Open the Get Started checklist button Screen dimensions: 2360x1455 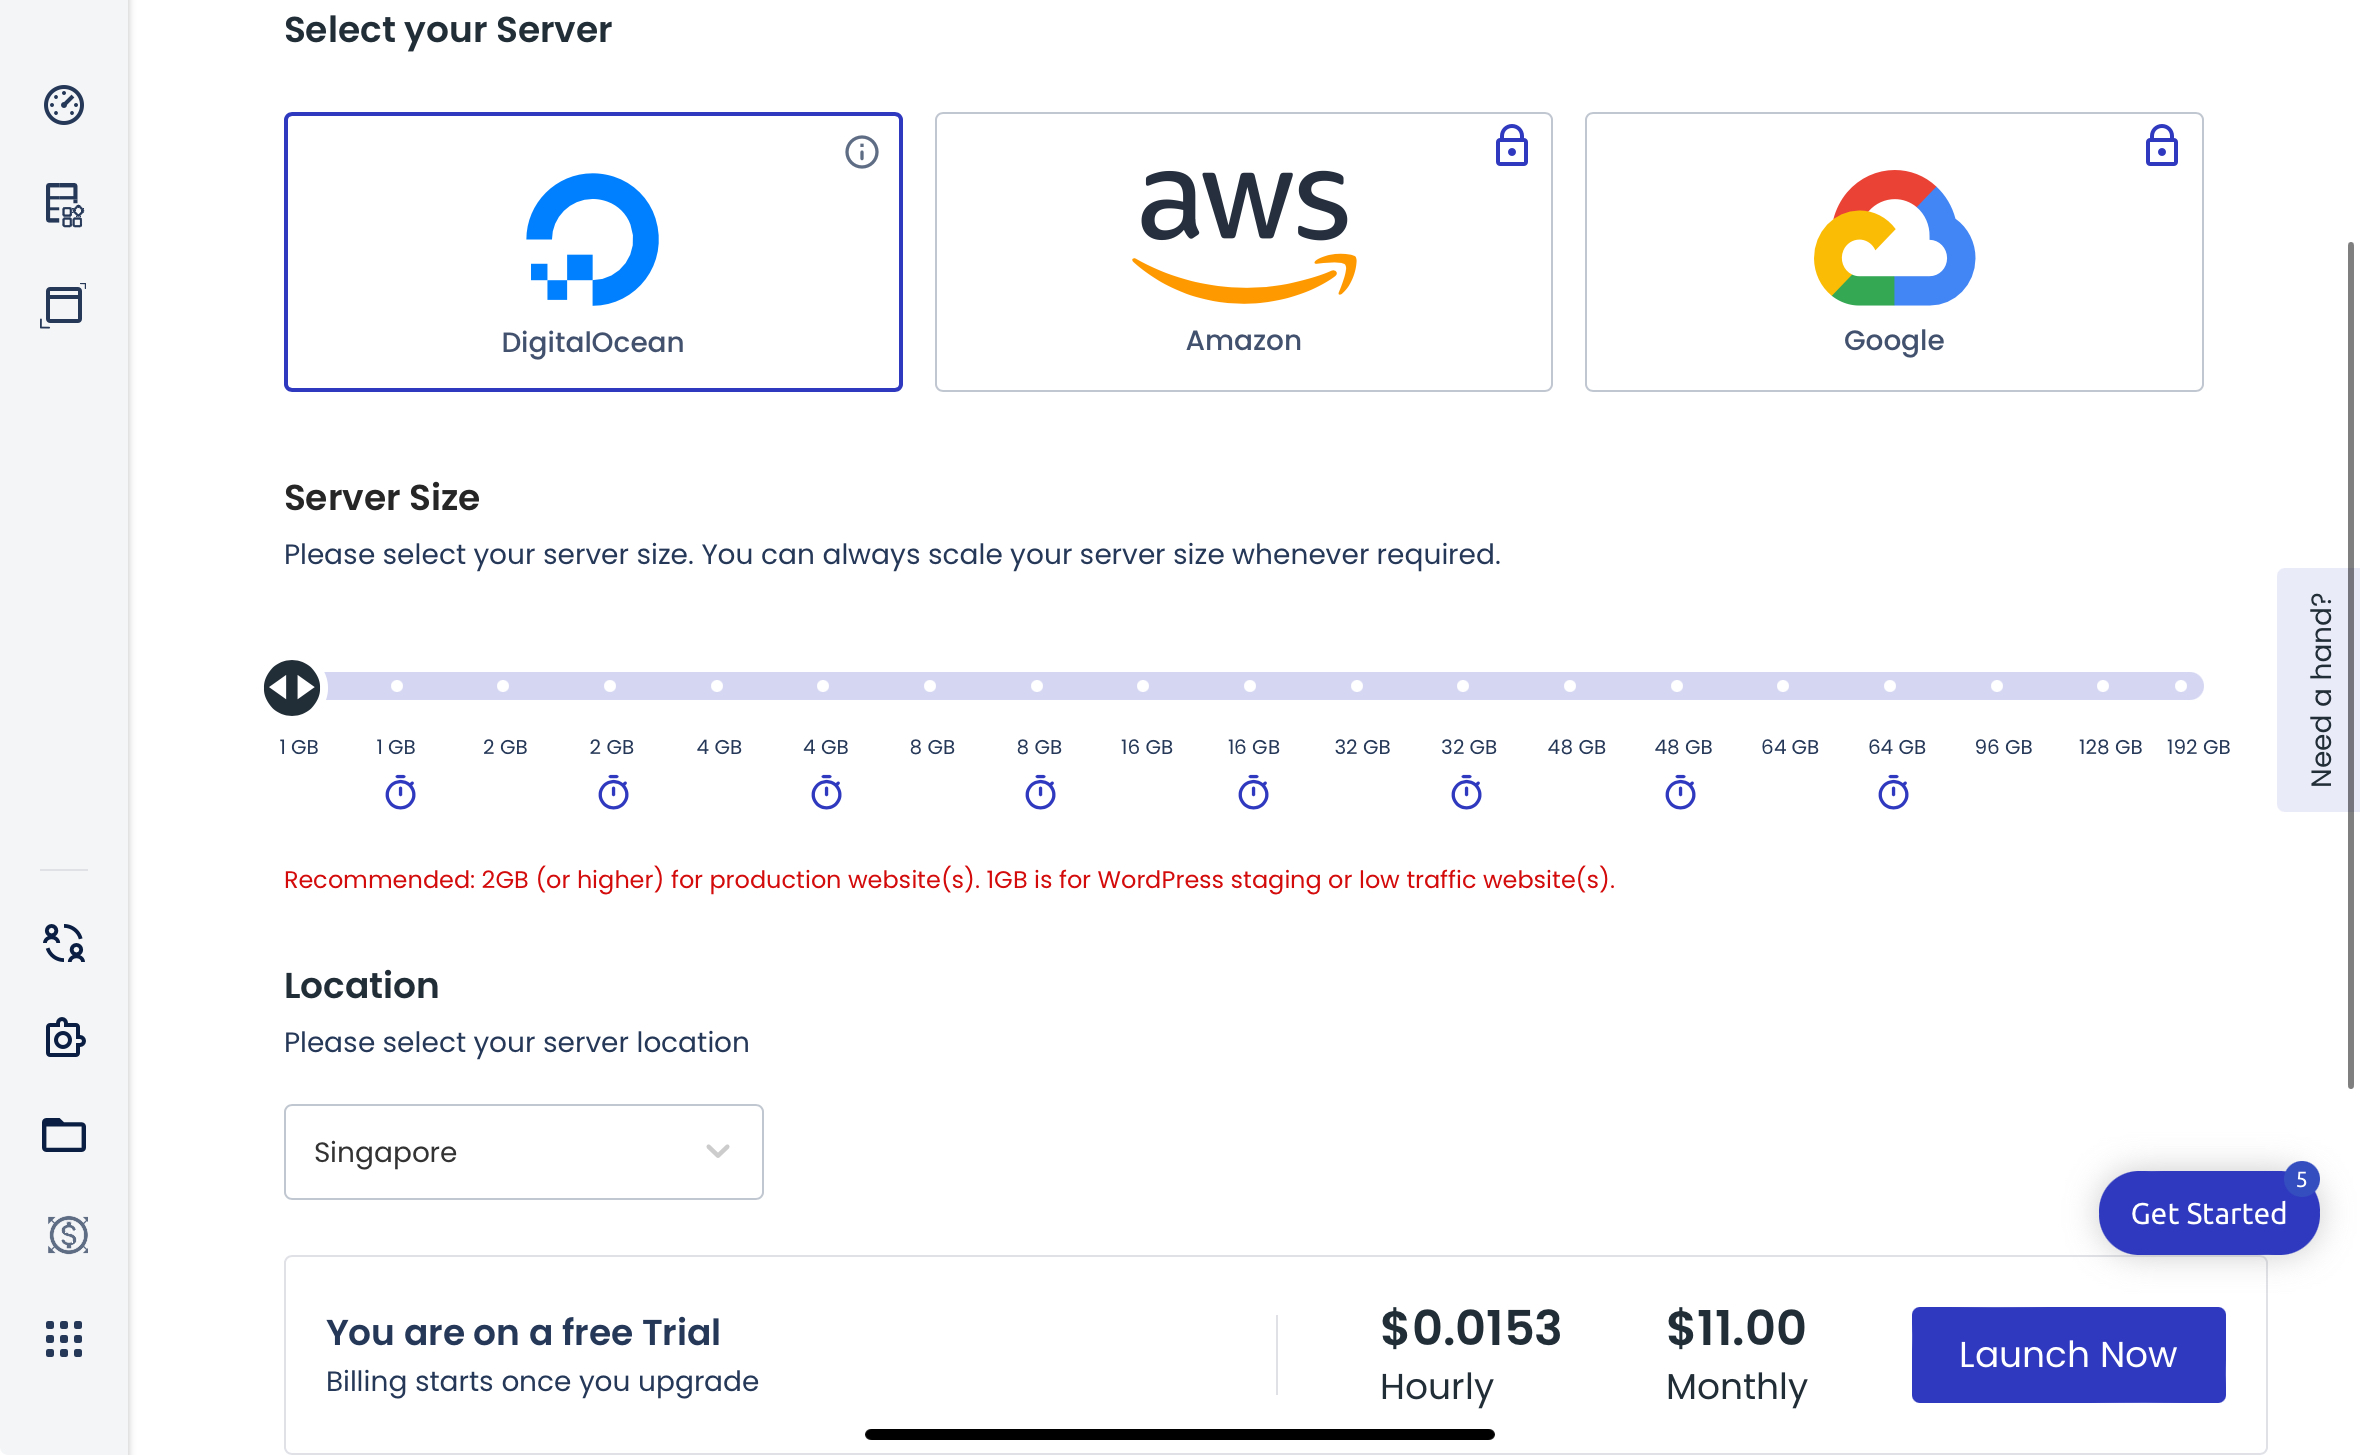tap(2208, 1213)
